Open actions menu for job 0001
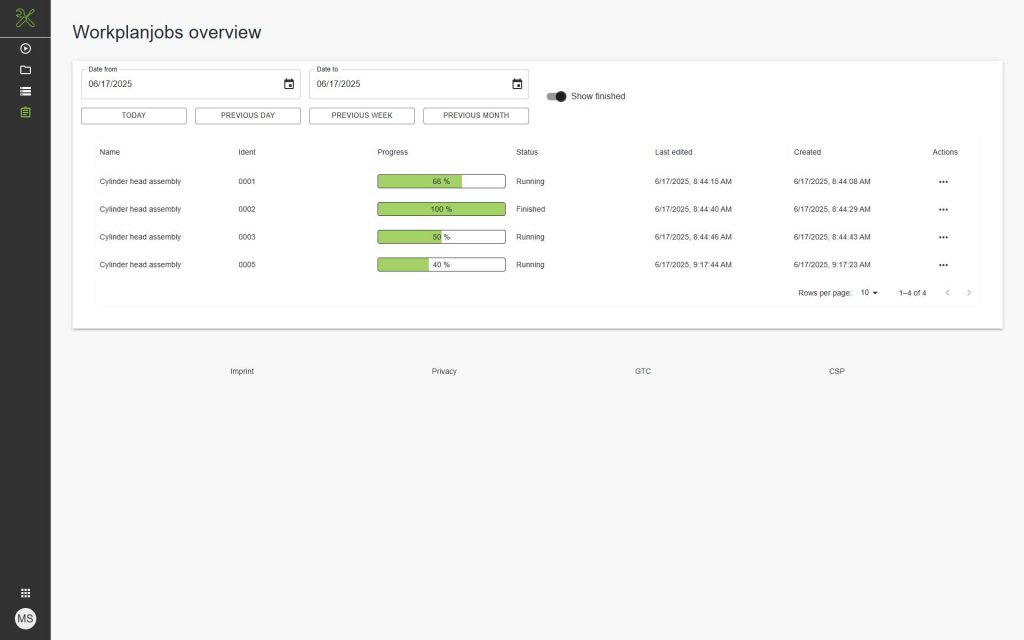The width and height of the screenshot is (1024, 640). point(943,182)
